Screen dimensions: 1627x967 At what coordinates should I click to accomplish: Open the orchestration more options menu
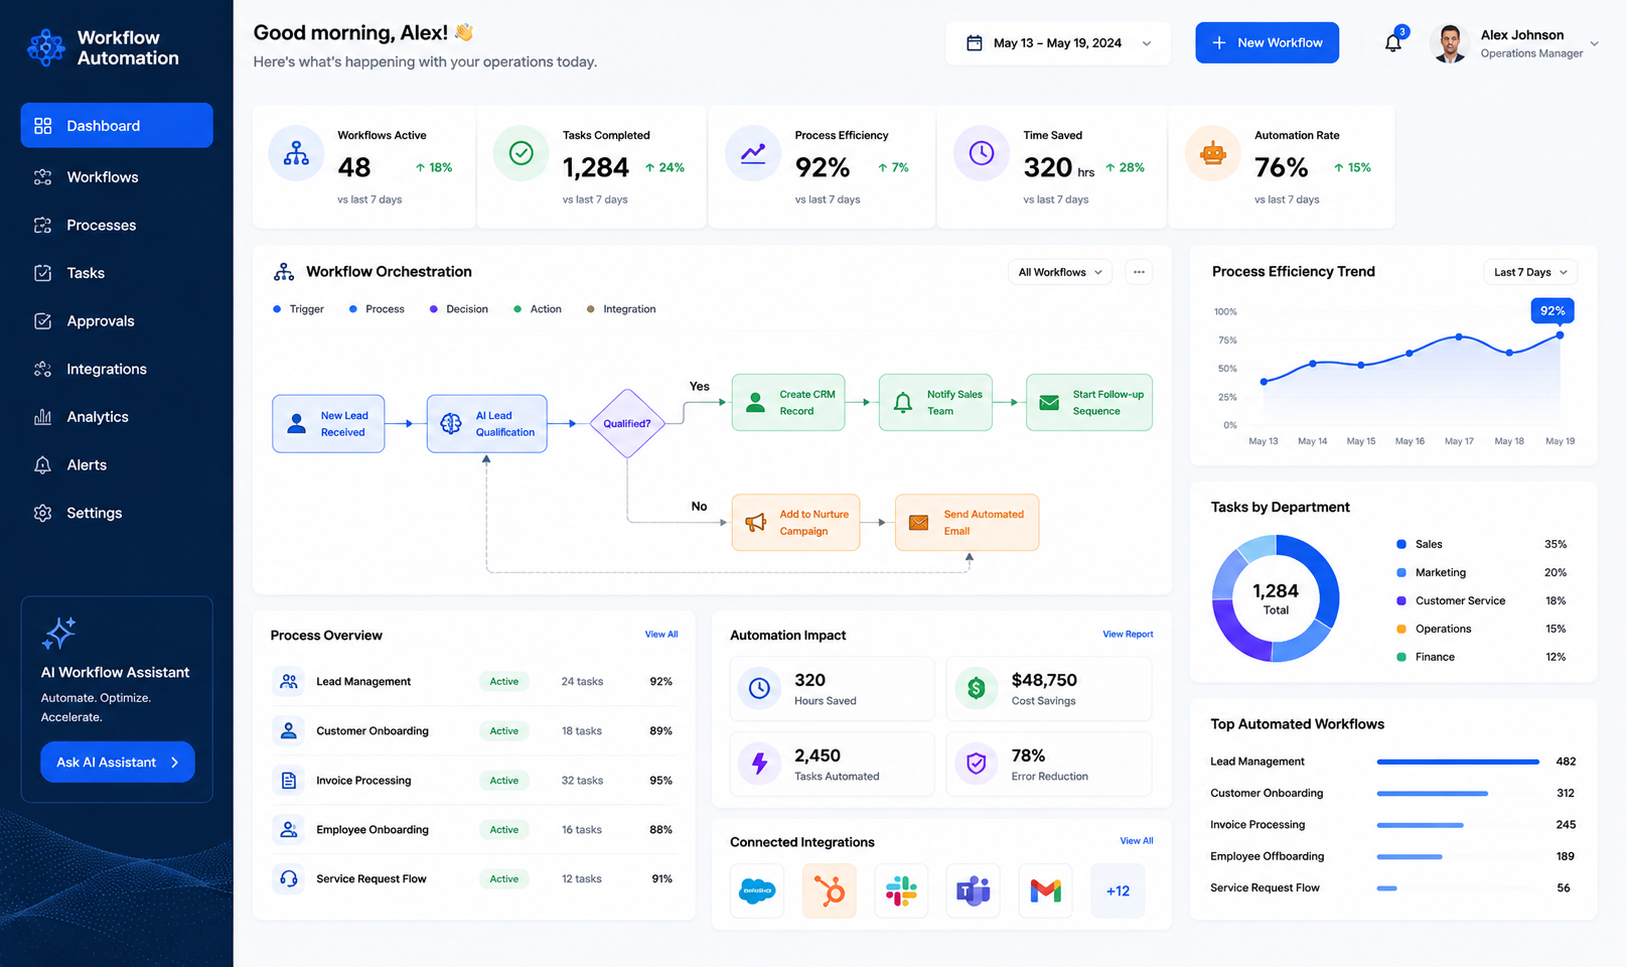1139,272
